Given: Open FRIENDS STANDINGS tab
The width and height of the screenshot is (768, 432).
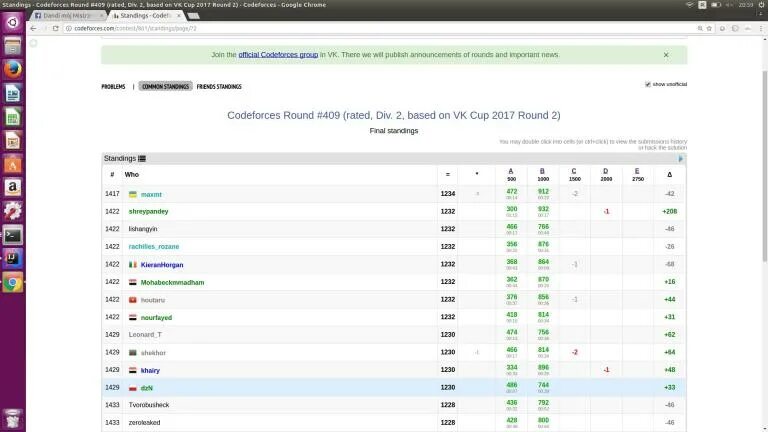Looking at the screenshot, I should 219,87.
